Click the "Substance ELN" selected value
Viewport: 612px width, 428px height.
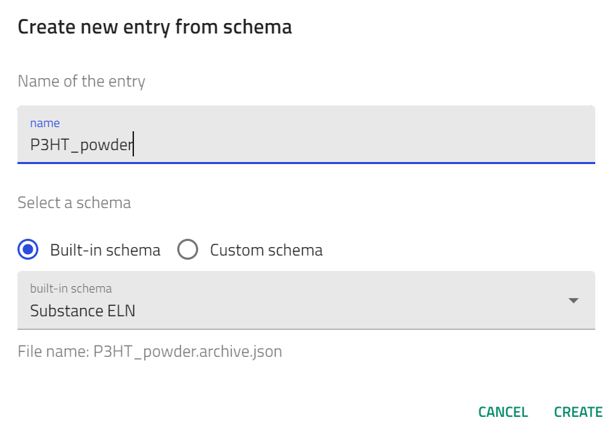[83, 310]
